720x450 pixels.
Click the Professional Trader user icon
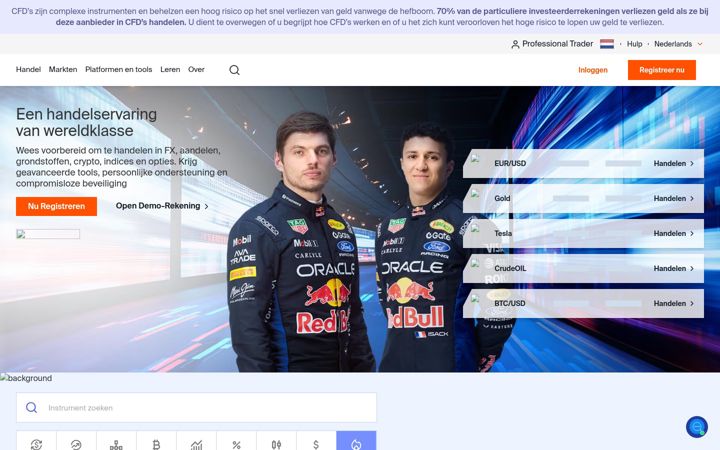pyautogui.click(x=515, y=44)
